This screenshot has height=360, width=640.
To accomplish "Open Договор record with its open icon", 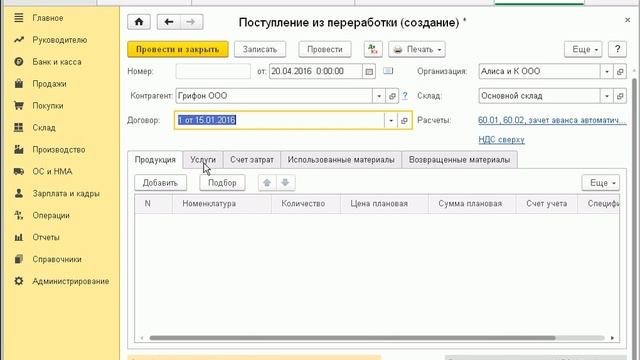I will 404,120.
